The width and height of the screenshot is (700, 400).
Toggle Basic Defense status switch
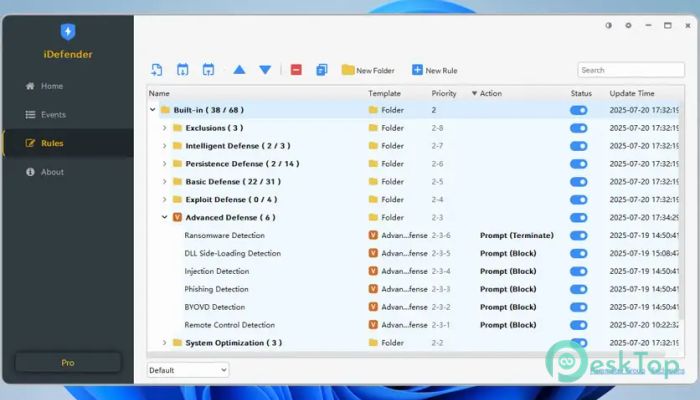579,182
